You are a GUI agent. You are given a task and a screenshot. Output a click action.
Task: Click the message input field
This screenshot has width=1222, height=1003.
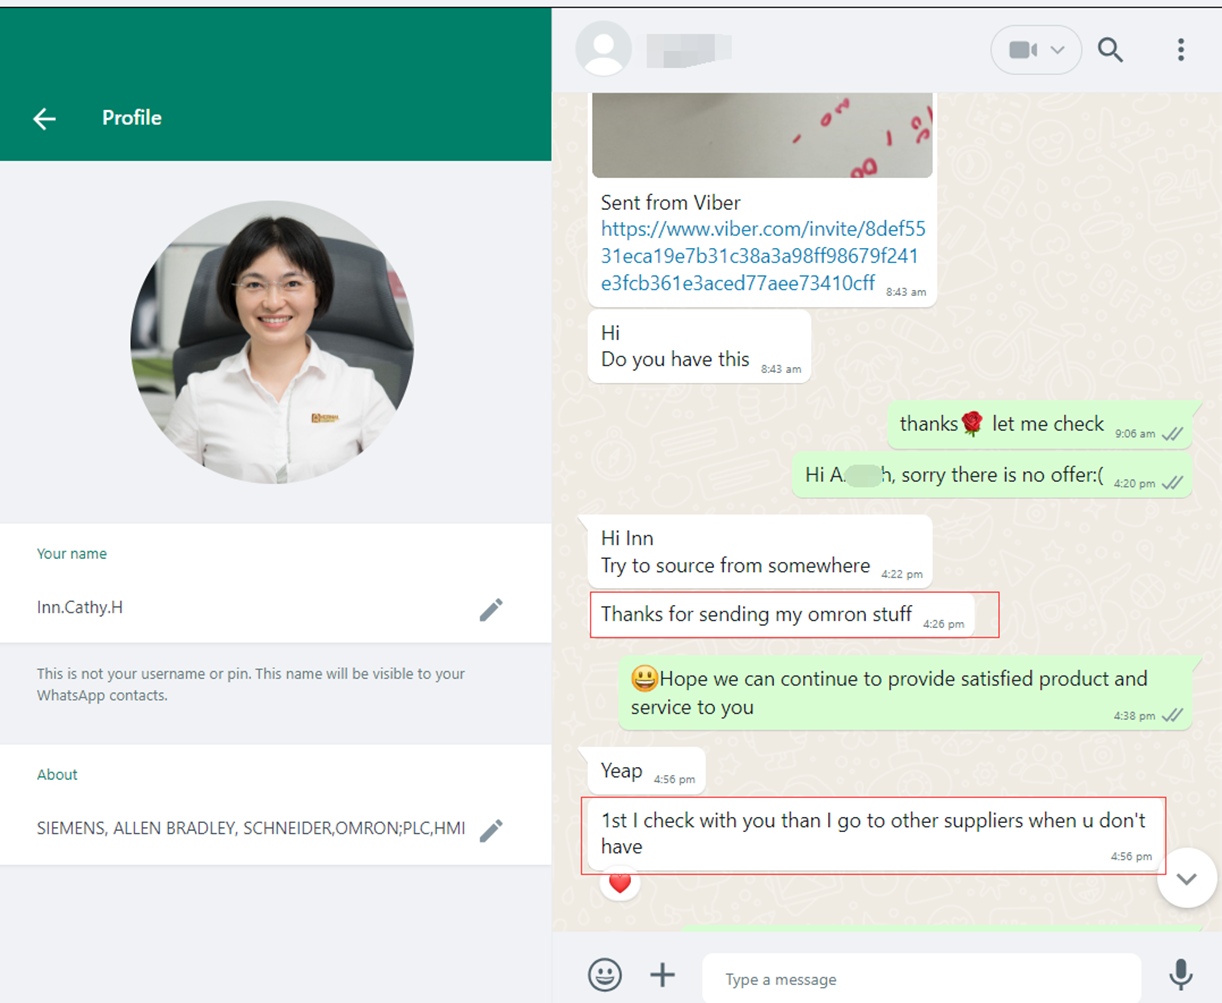click(x=920, y=979)
